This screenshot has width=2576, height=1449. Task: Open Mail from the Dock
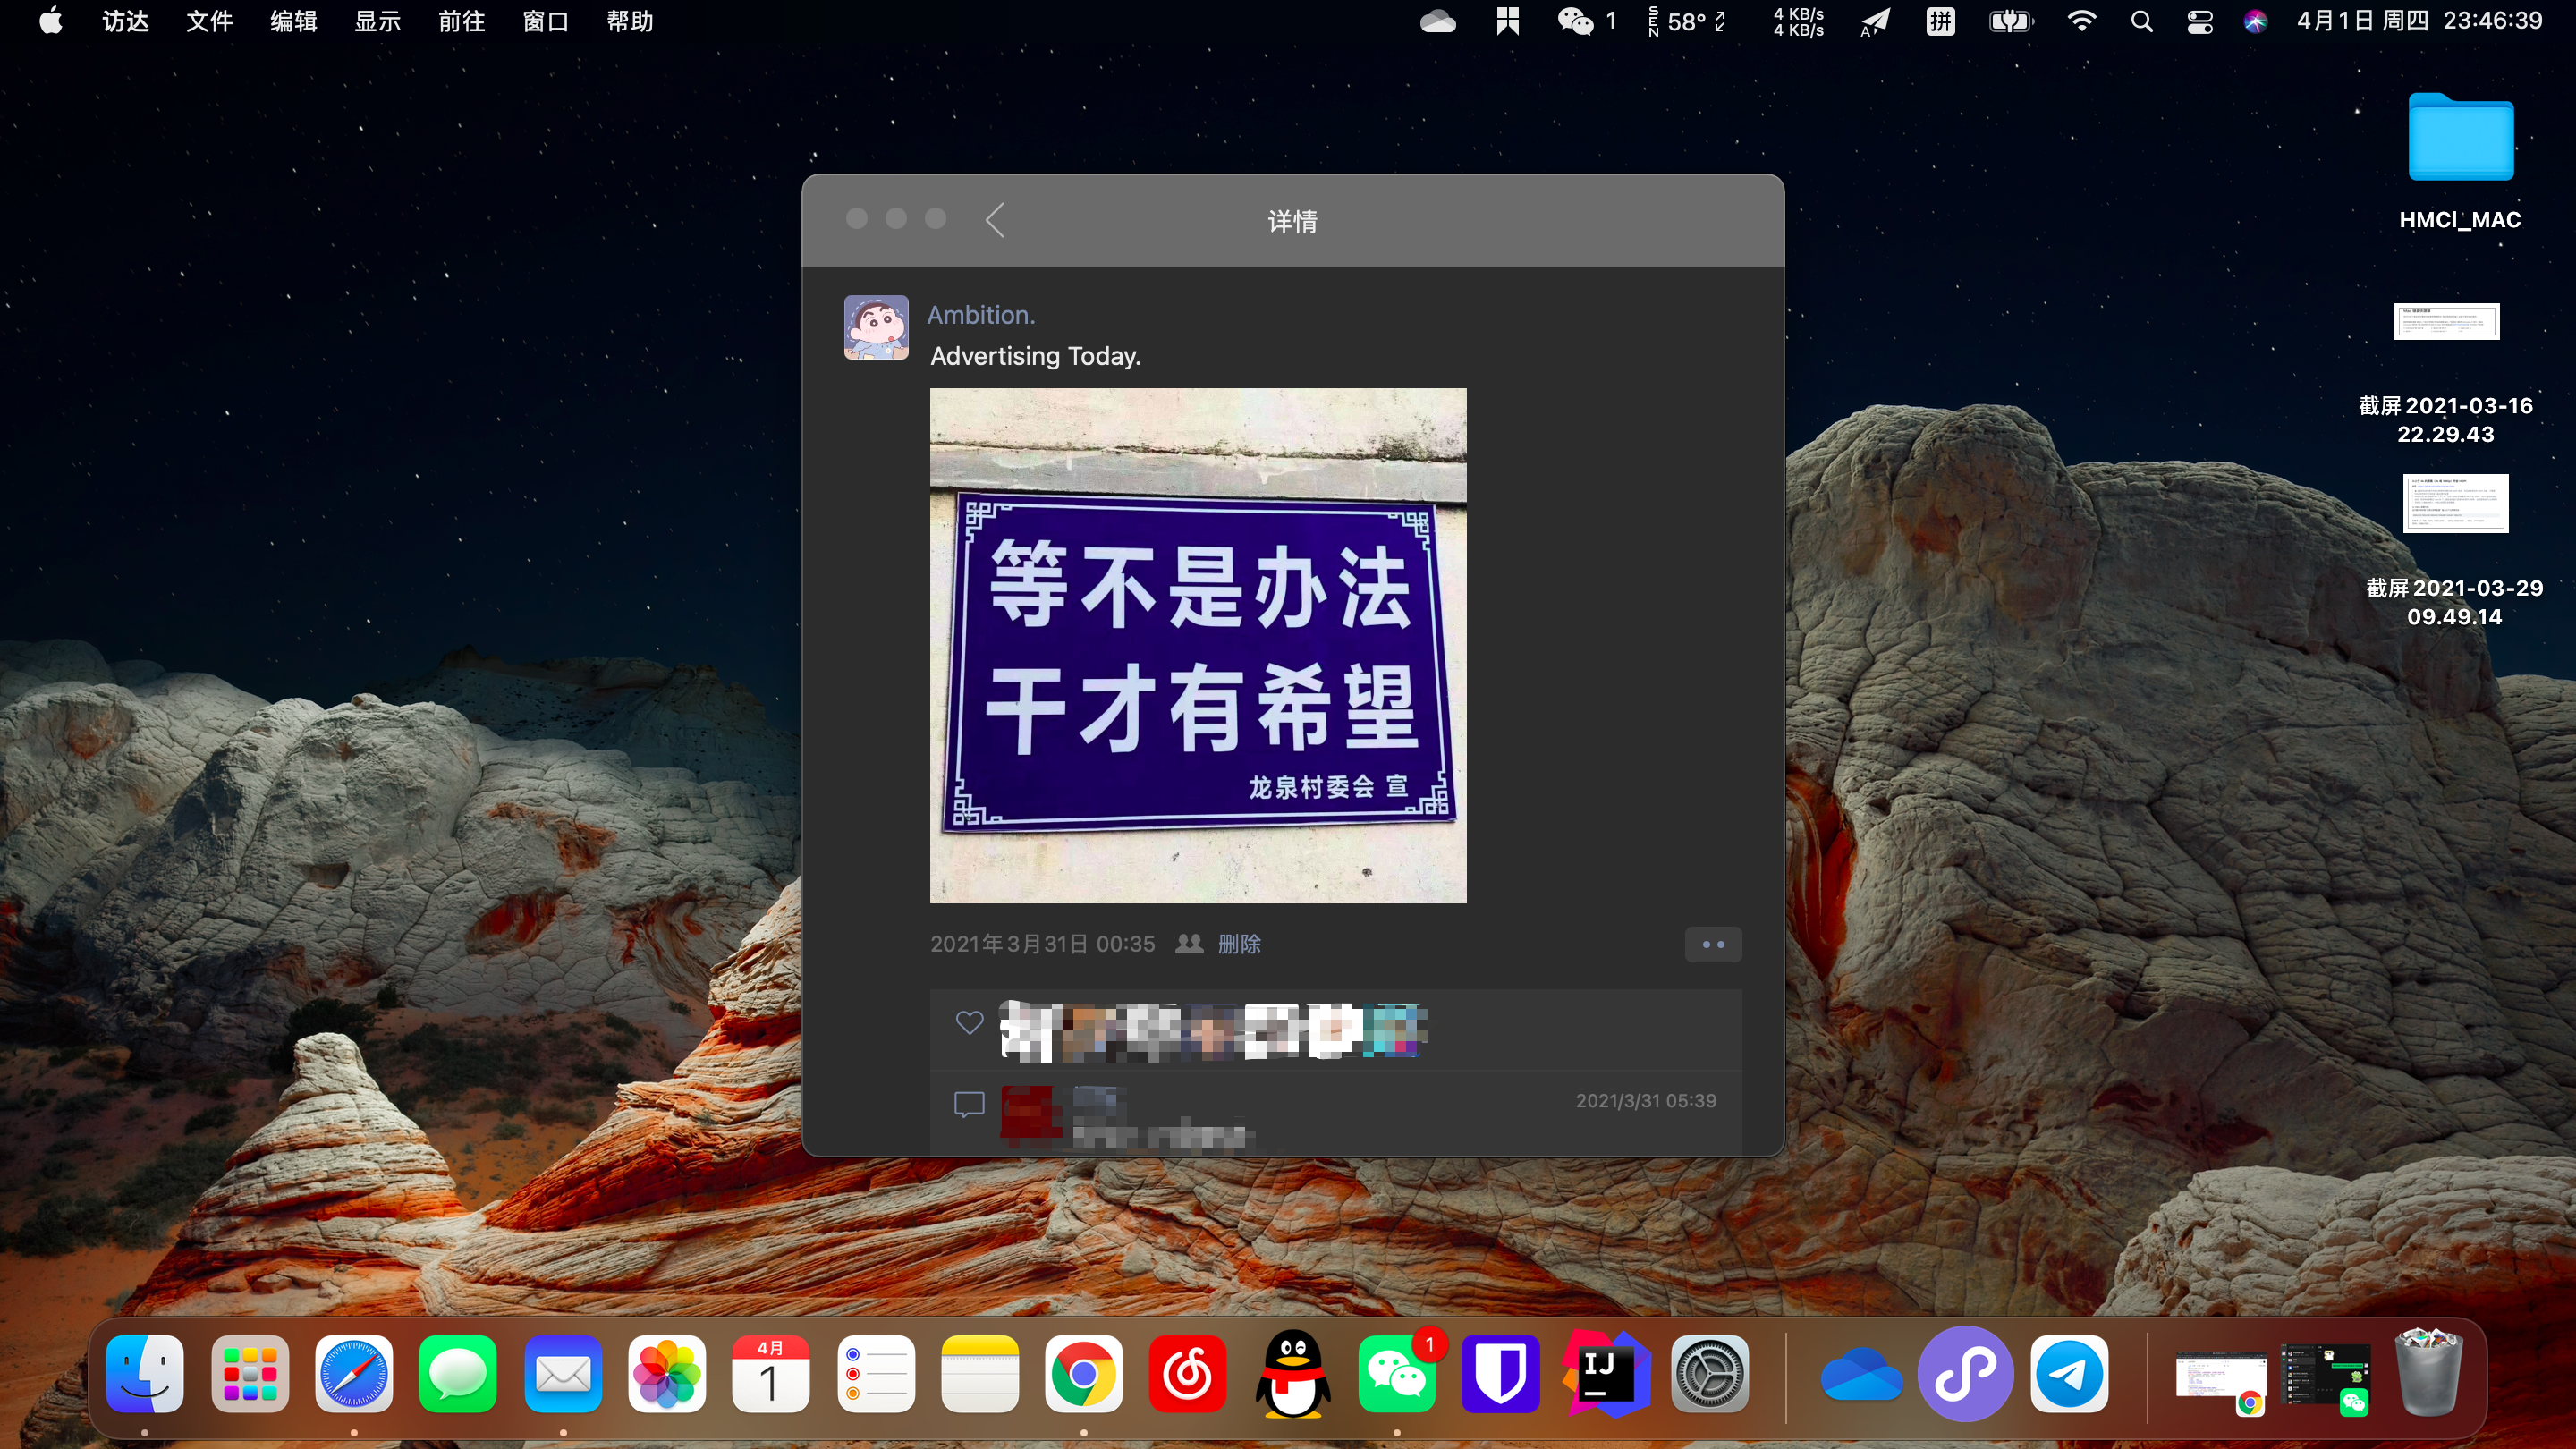pyautogui.click(x=563, y=1373)
